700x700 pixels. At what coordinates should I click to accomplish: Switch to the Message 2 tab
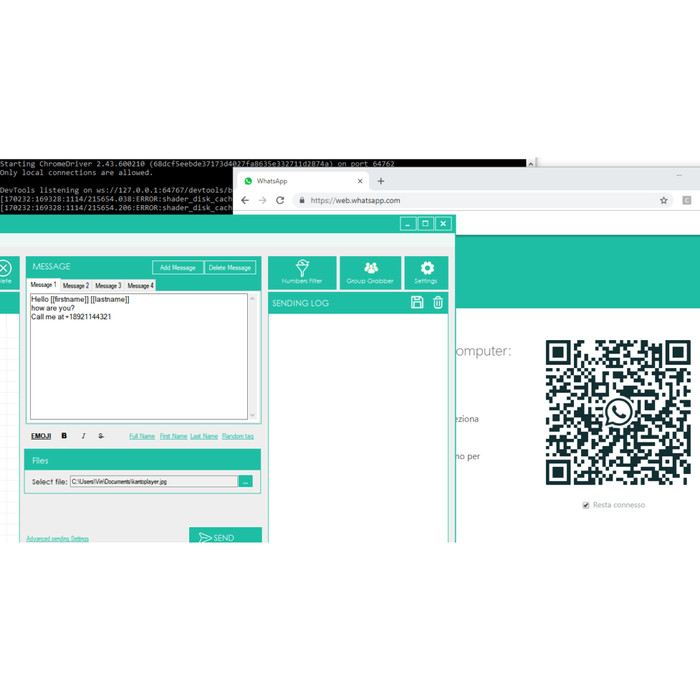tap(76, 286)
